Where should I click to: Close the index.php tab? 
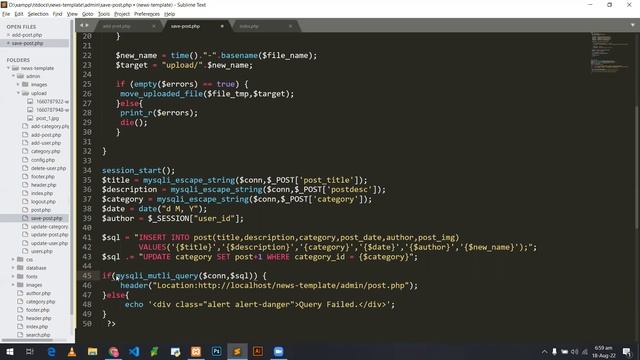click(x=290, y=26)
